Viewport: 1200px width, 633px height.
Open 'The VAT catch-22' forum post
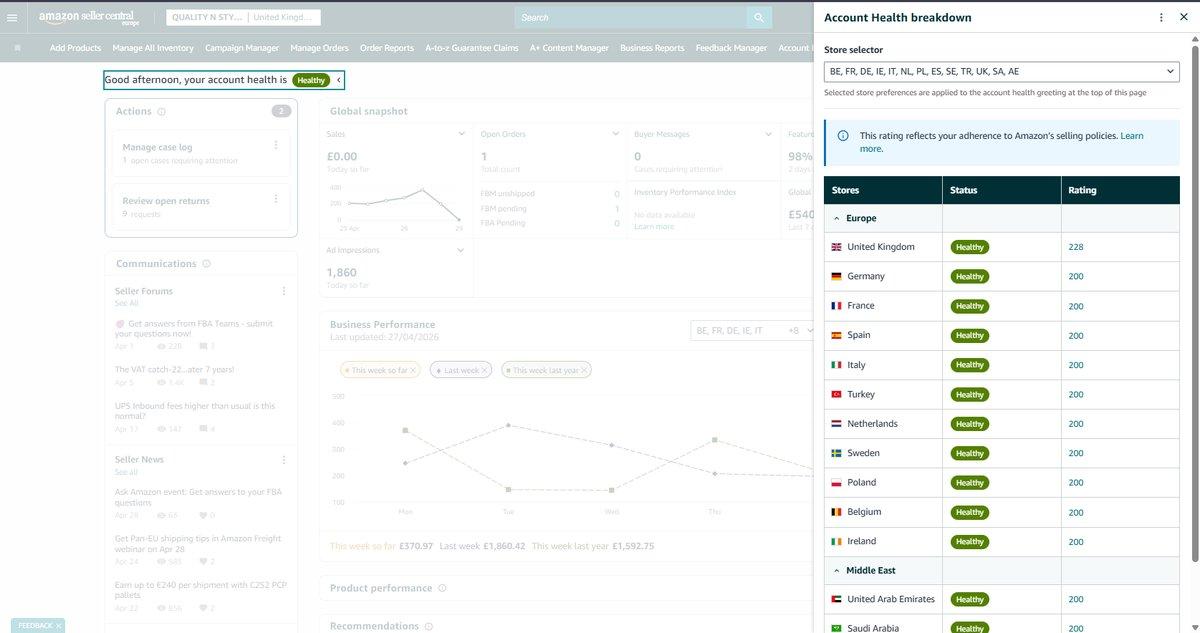tap(174, 370)
